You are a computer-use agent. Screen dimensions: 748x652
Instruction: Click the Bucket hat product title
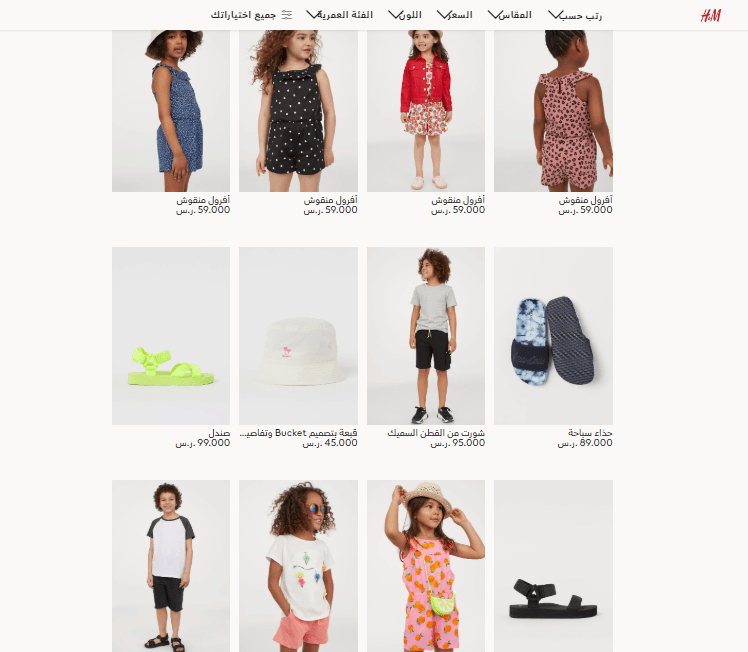click(298, 433)
